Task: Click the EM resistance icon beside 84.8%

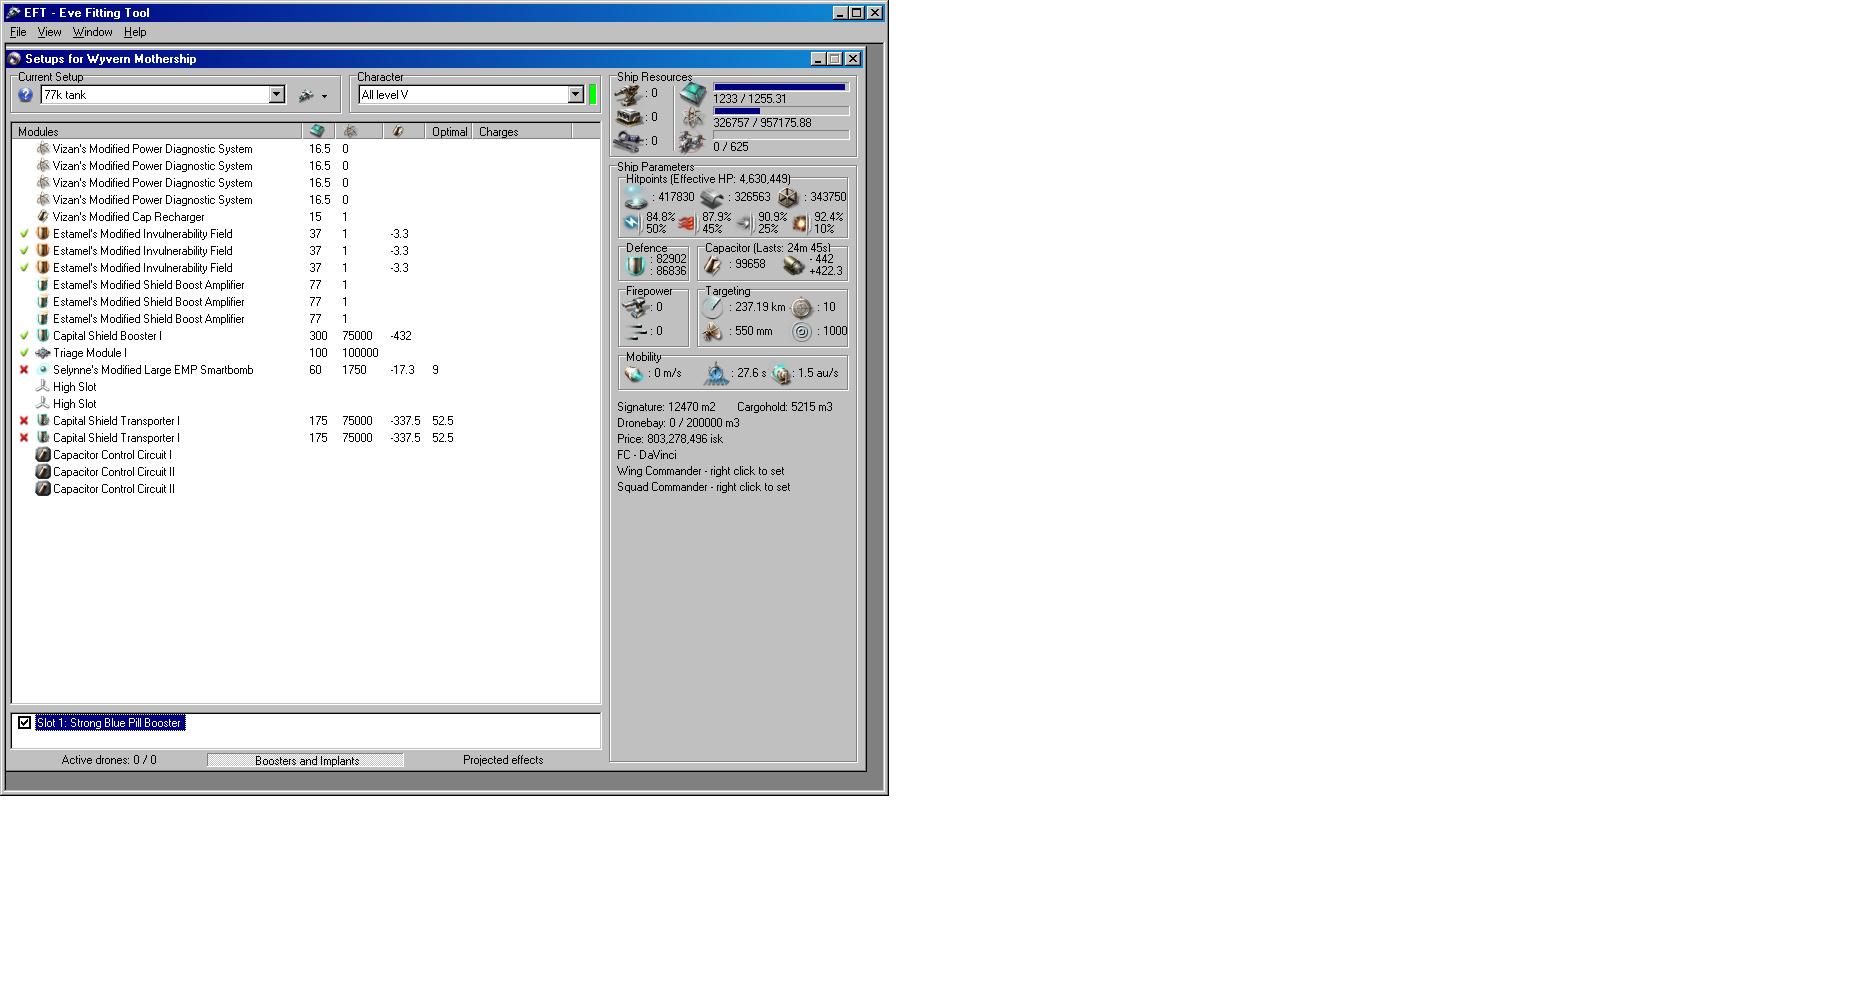Action: coord(632,222)
